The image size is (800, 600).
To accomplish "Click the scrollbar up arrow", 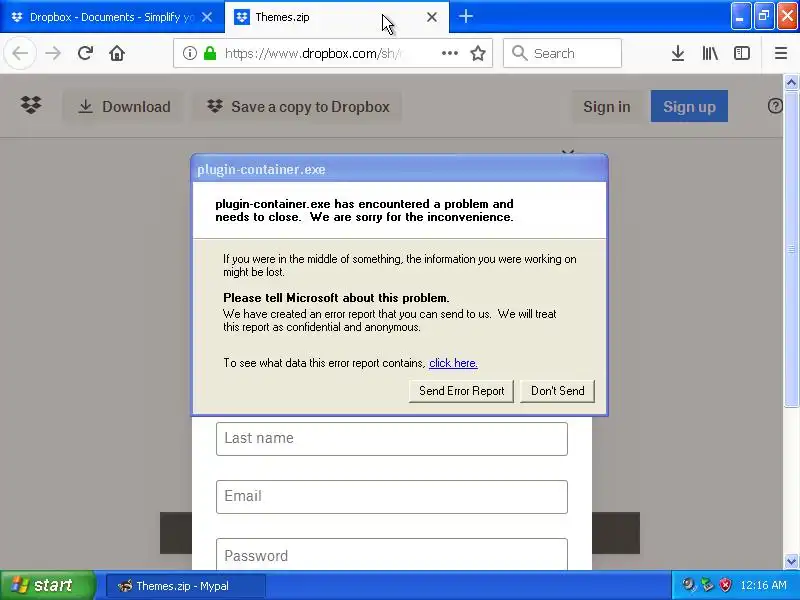I will (x=791, y=82).
